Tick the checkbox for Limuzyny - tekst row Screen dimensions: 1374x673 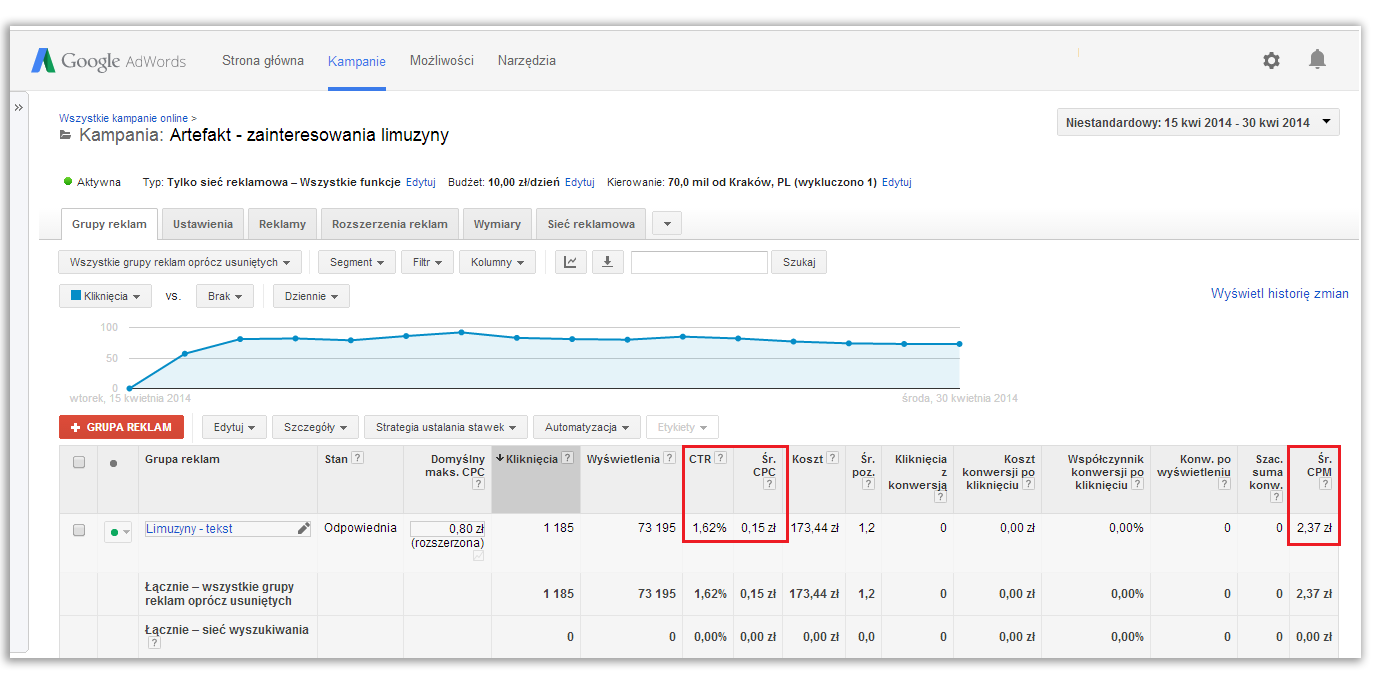(79, 531)
